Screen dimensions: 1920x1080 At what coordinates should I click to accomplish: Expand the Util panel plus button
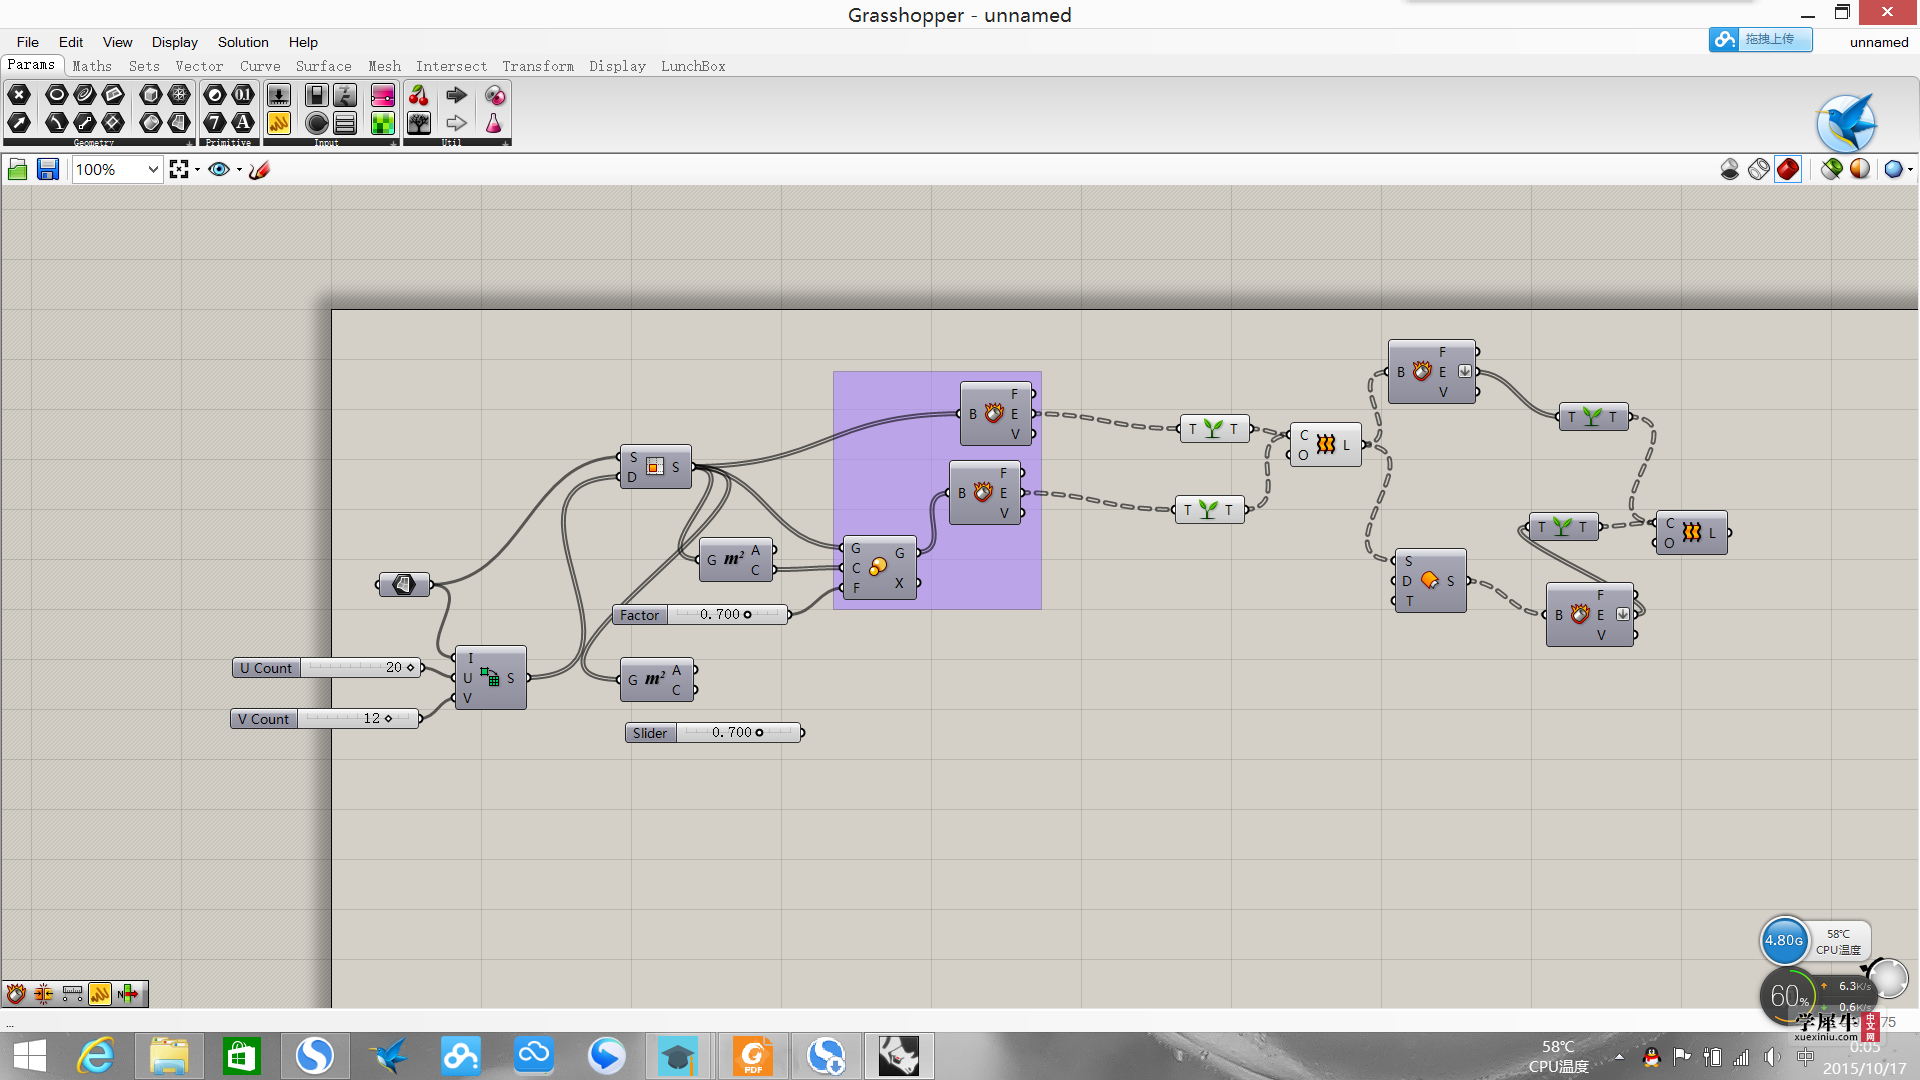coord(505,143)
